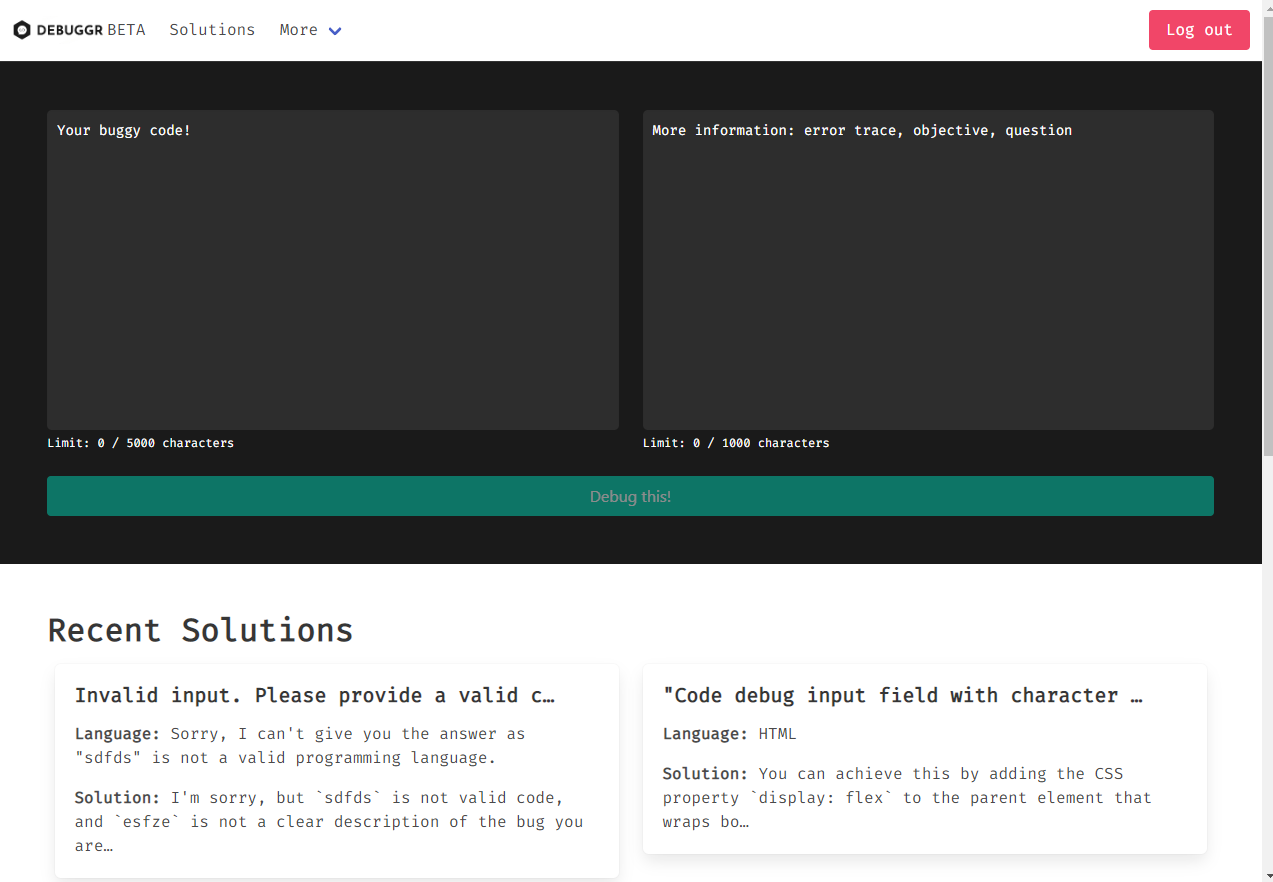Expand the More navigation dropdown

pos(298,29)
